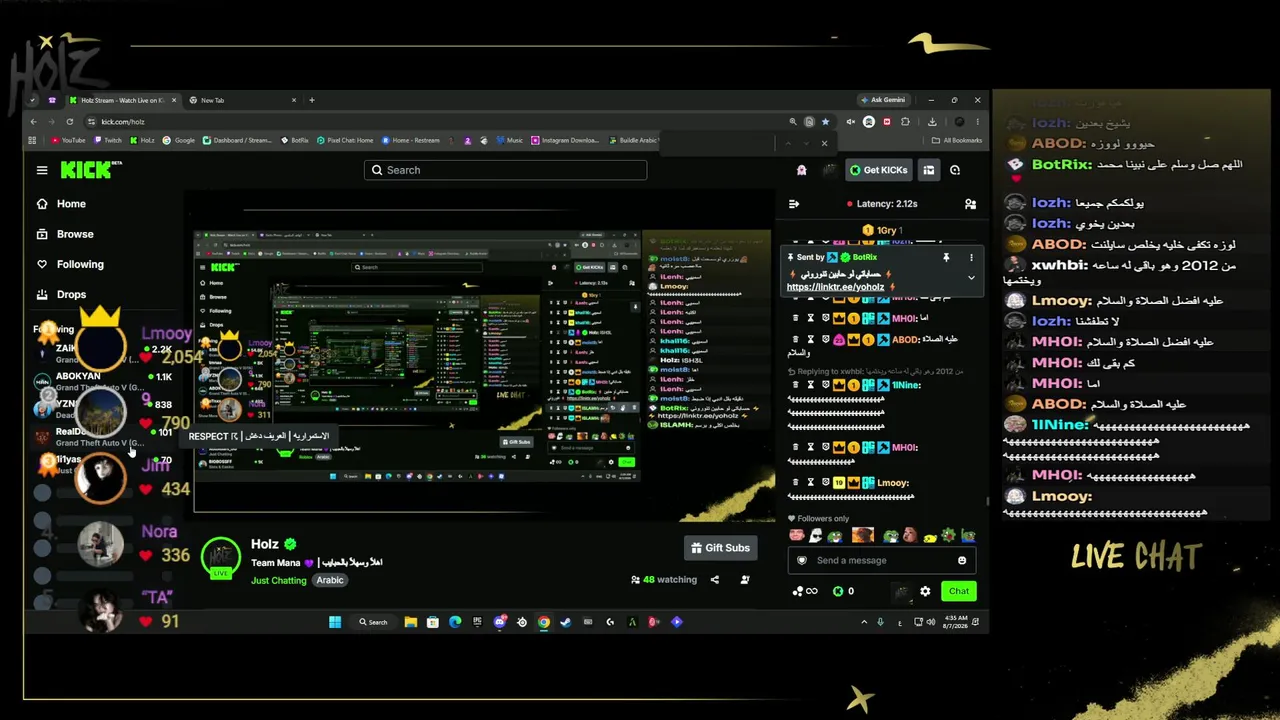Open the Windows Start menu
1280x720 pixels.
click(x=335, y=622)
